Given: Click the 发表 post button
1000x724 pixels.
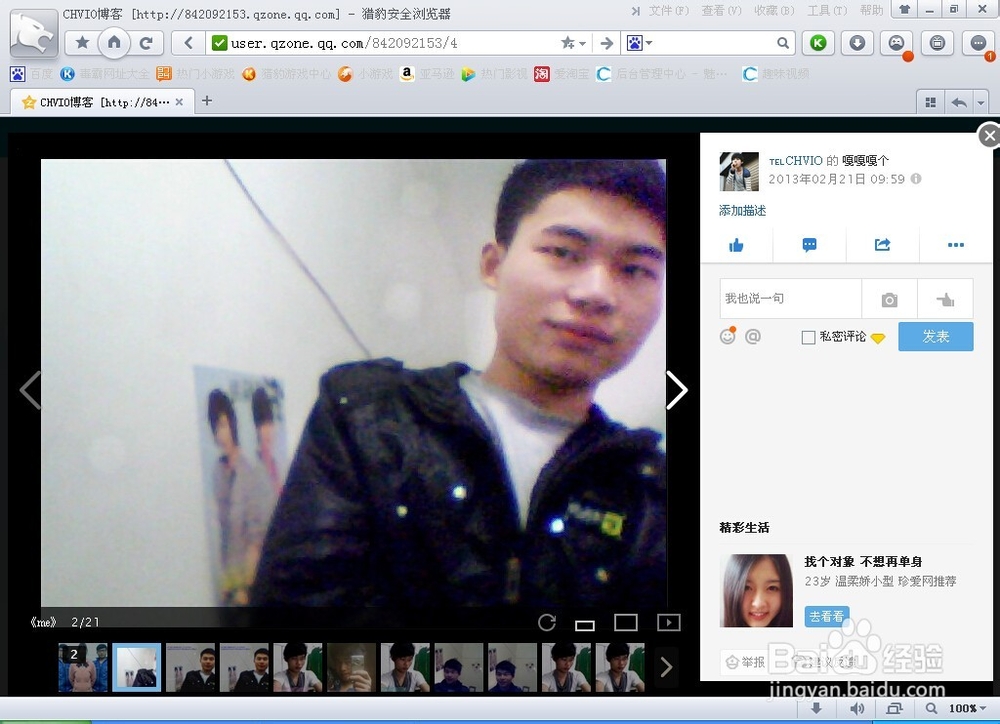Looking at the screenshot, I should point(936,336).
